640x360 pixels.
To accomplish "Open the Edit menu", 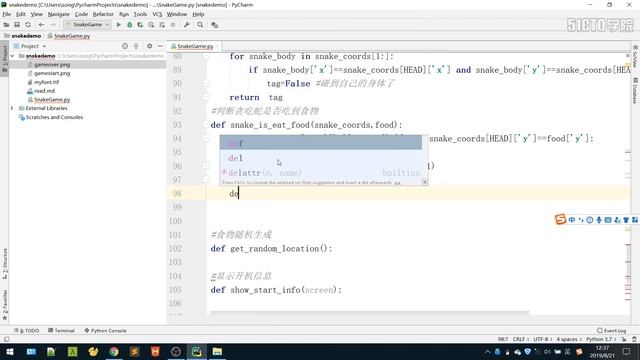I will (x=21, y=14).
